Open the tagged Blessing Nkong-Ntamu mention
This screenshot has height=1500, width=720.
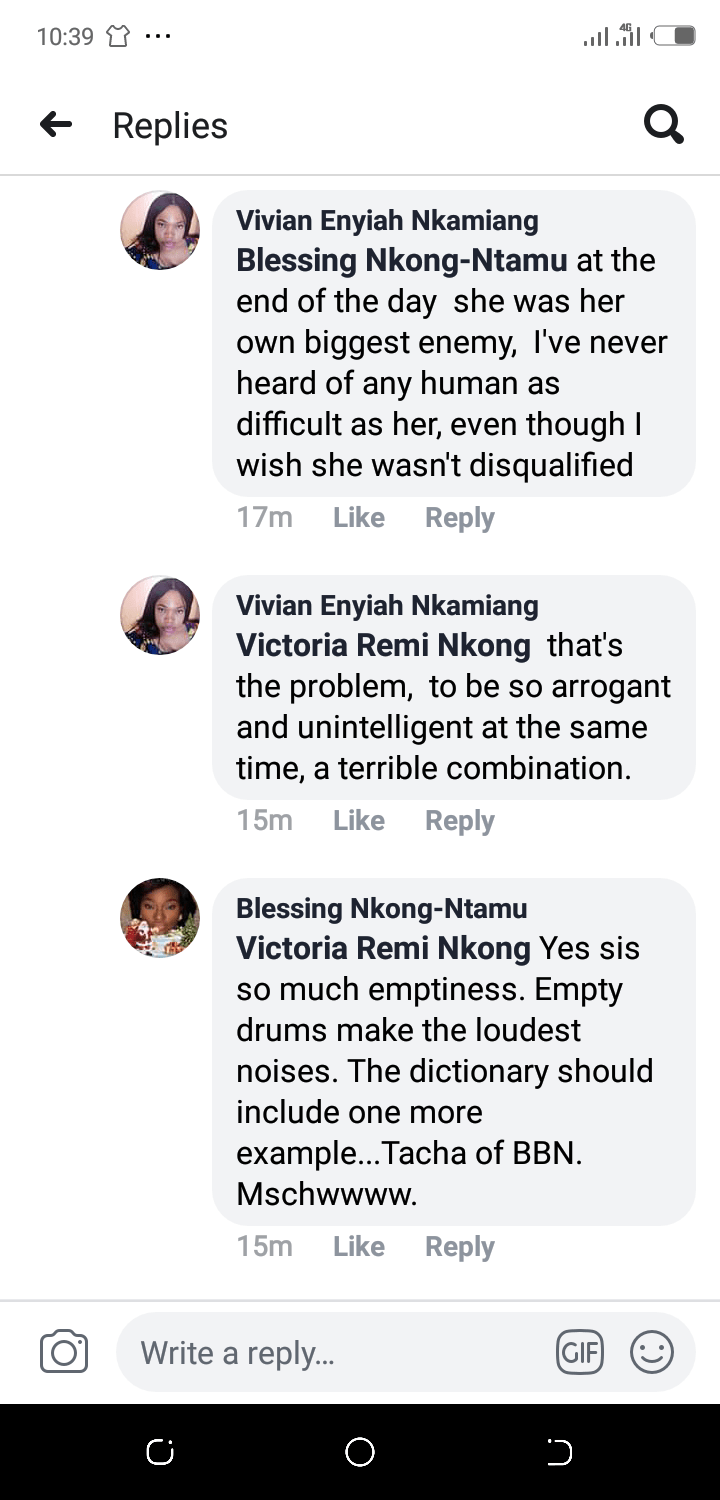[x=401, y=261]
